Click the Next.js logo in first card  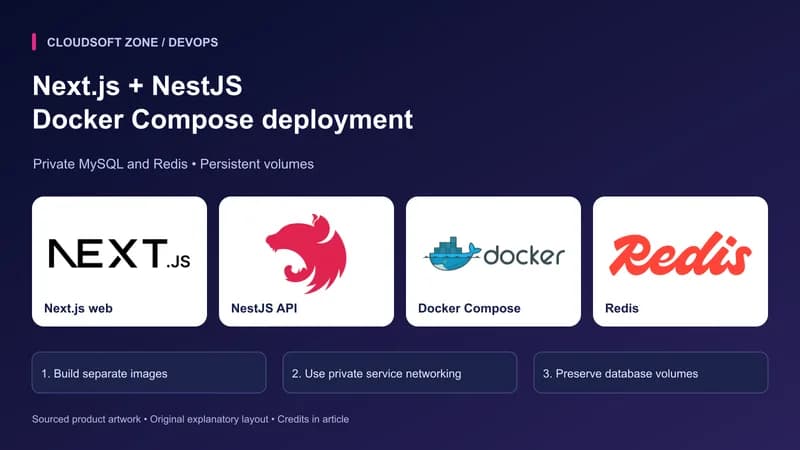pyautogui.click(x=119, y=253)
